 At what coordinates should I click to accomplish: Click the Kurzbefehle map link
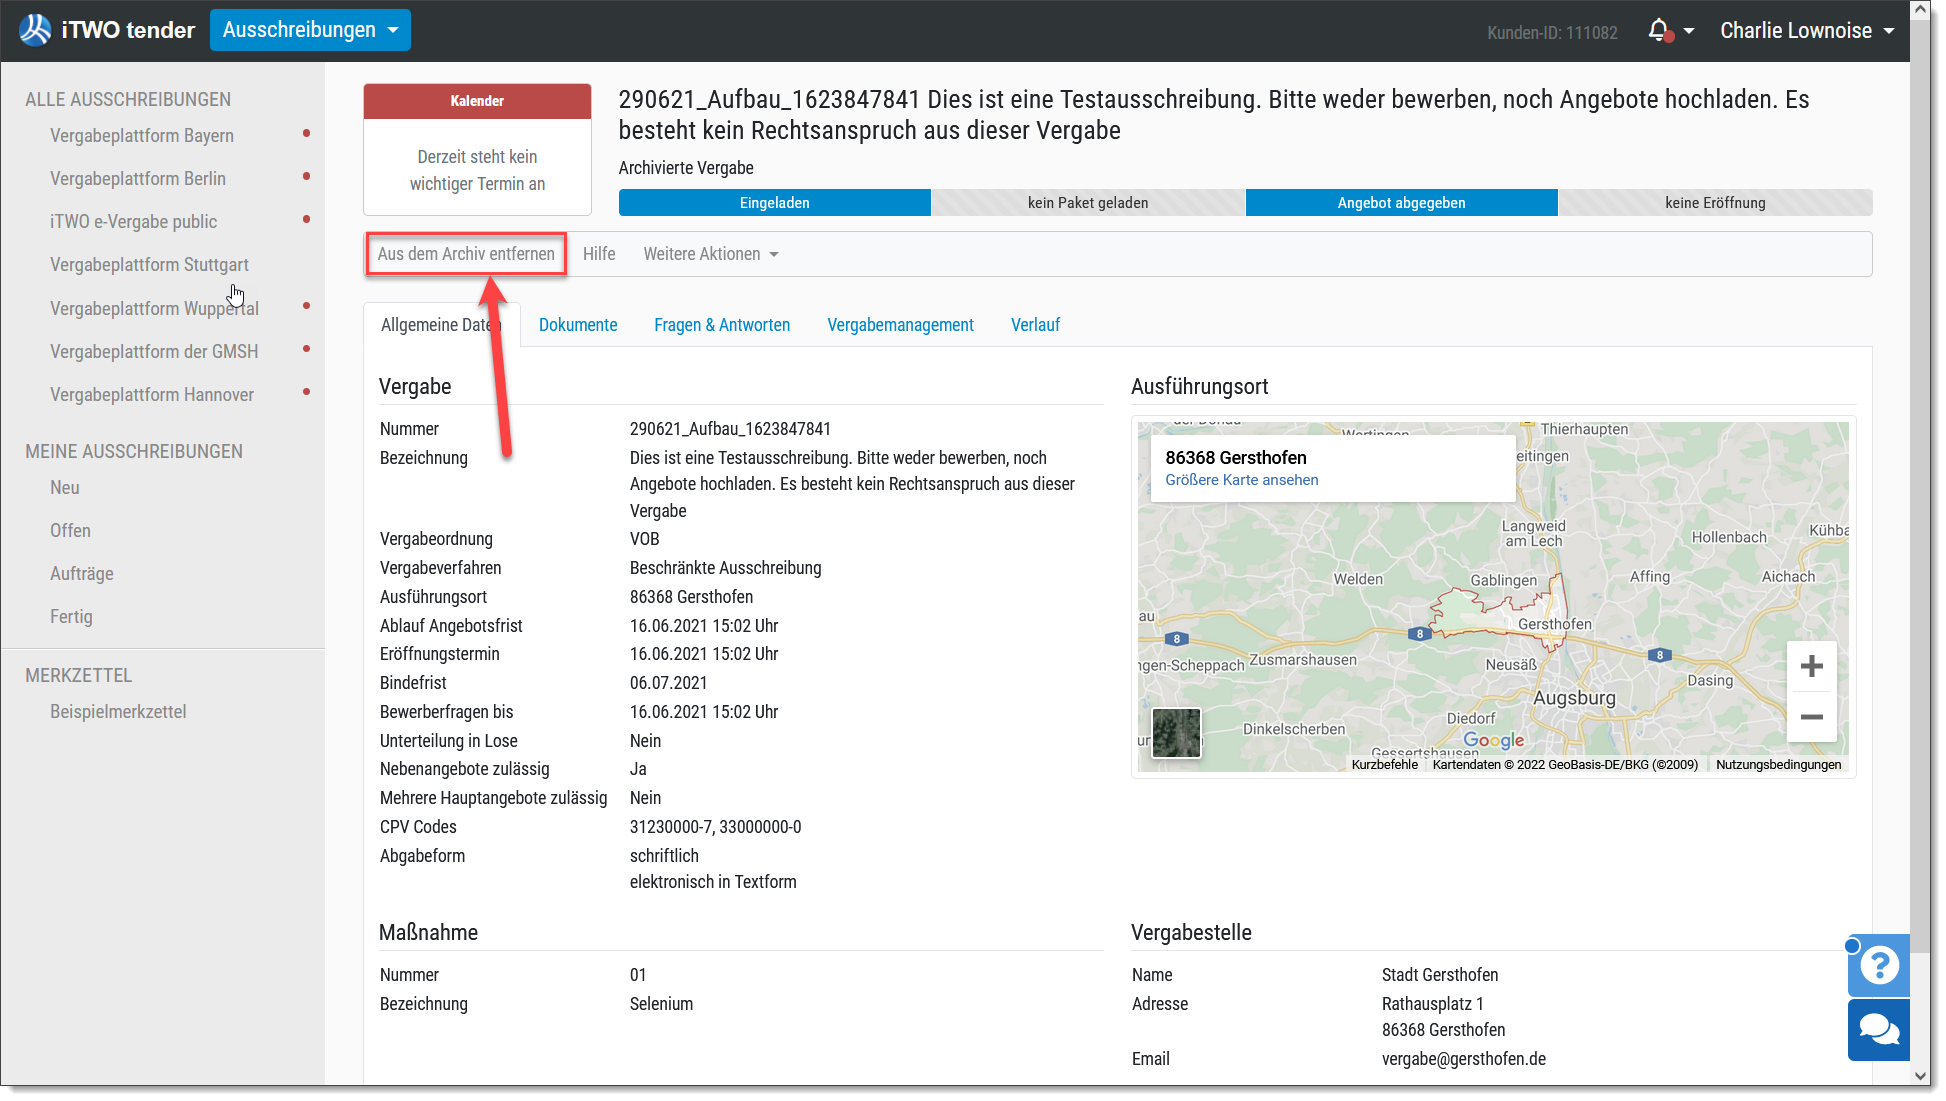(x=1385, y=764)
